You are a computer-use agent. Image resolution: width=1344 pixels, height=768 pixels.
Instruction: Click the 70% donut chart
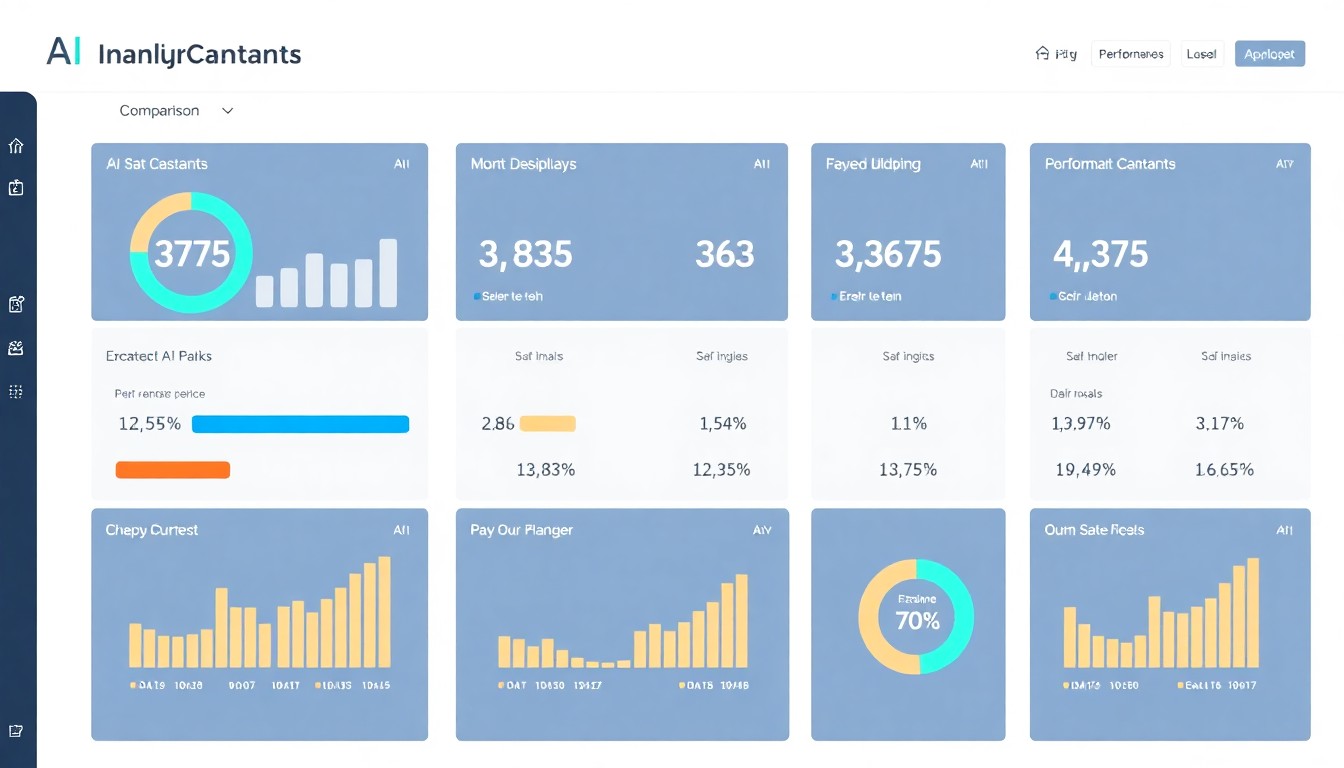click(x=918, y=616)
